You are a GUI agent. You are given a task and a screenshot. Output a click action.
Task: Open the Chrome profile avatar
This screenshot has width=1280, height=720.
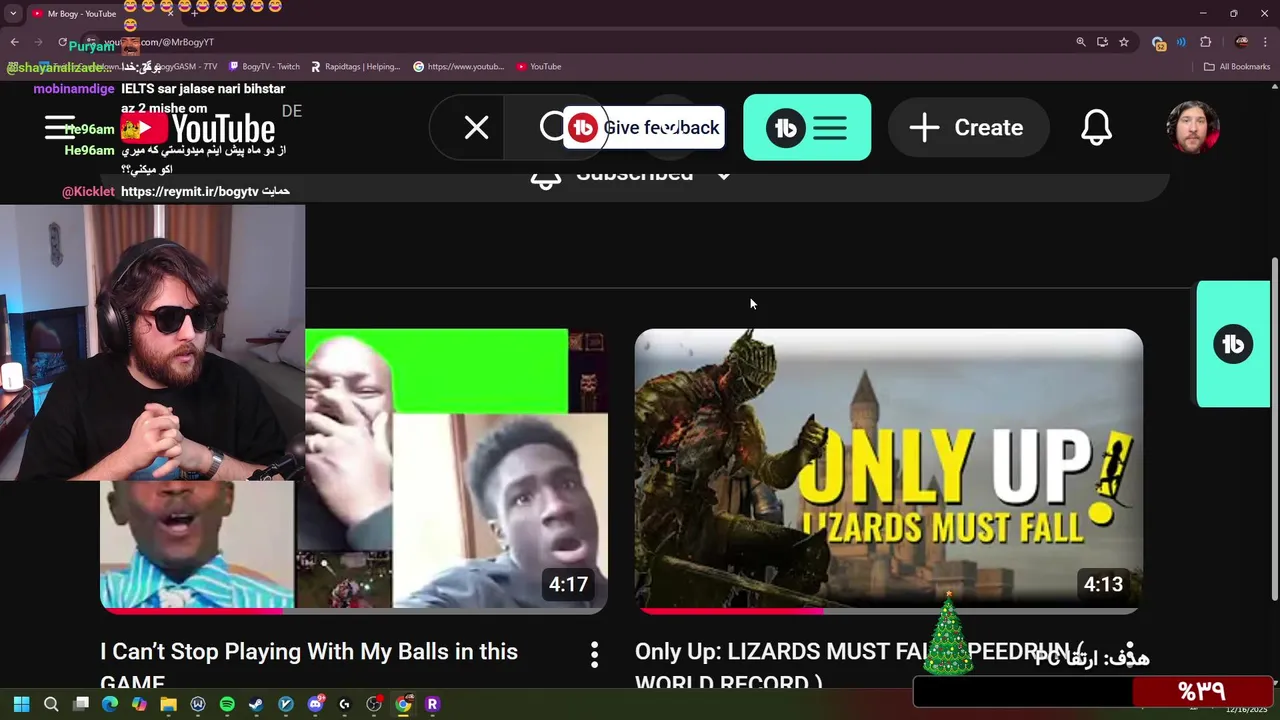click(x=1241, y=42)
